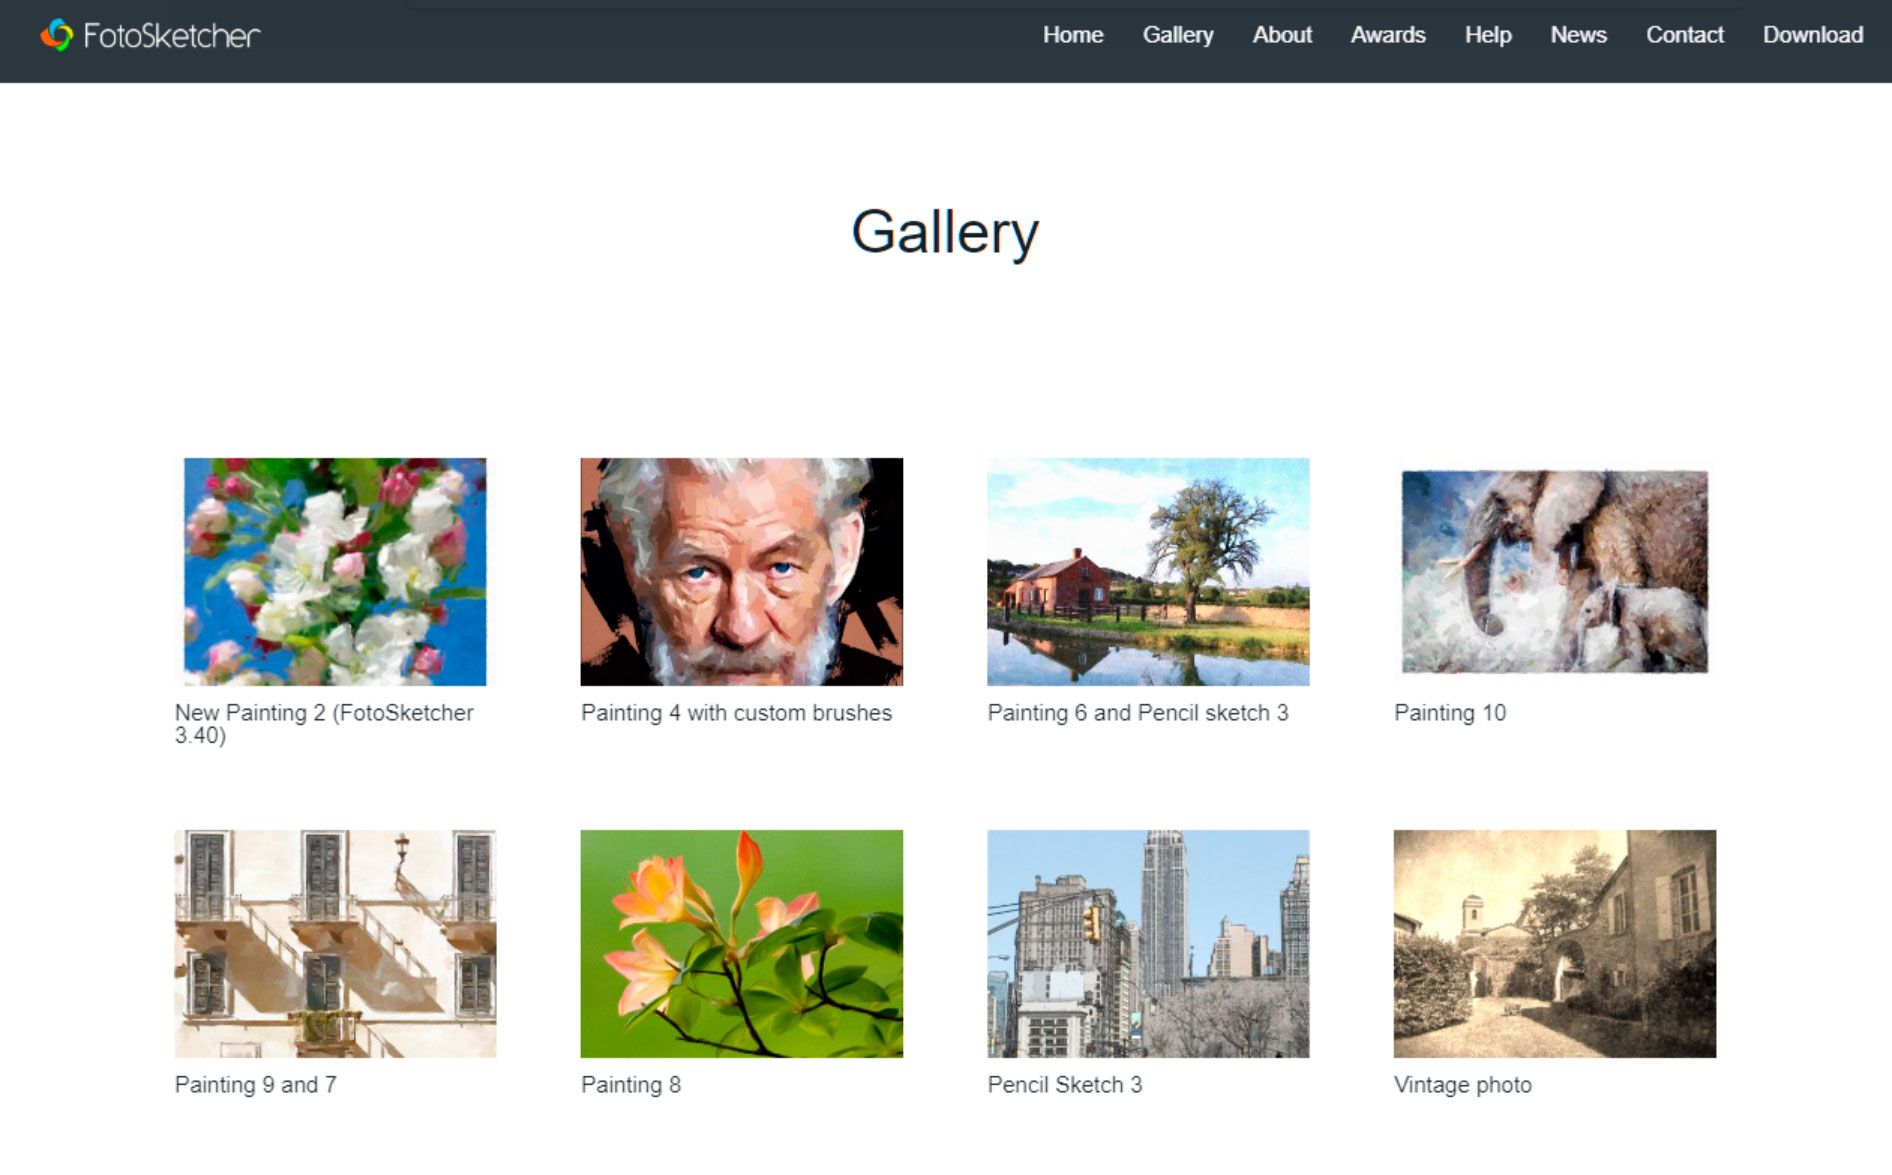Go to the Gallery nav item
The image size is (1892, 1175).
tap(1177, 35)
